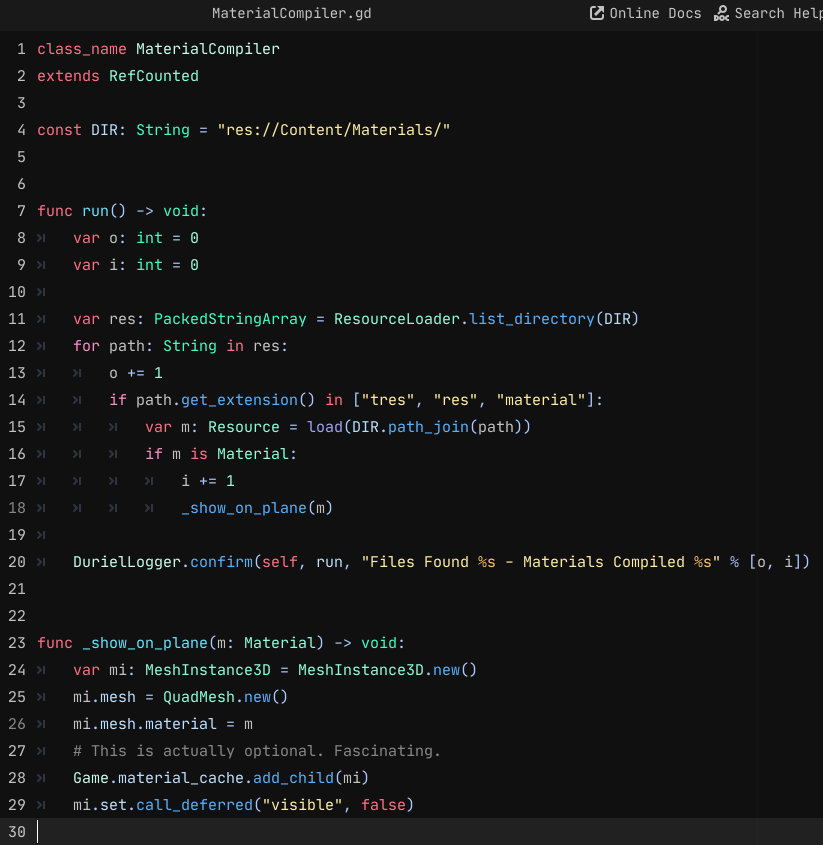Click the "tres" string literal

(x=388, y=400)
